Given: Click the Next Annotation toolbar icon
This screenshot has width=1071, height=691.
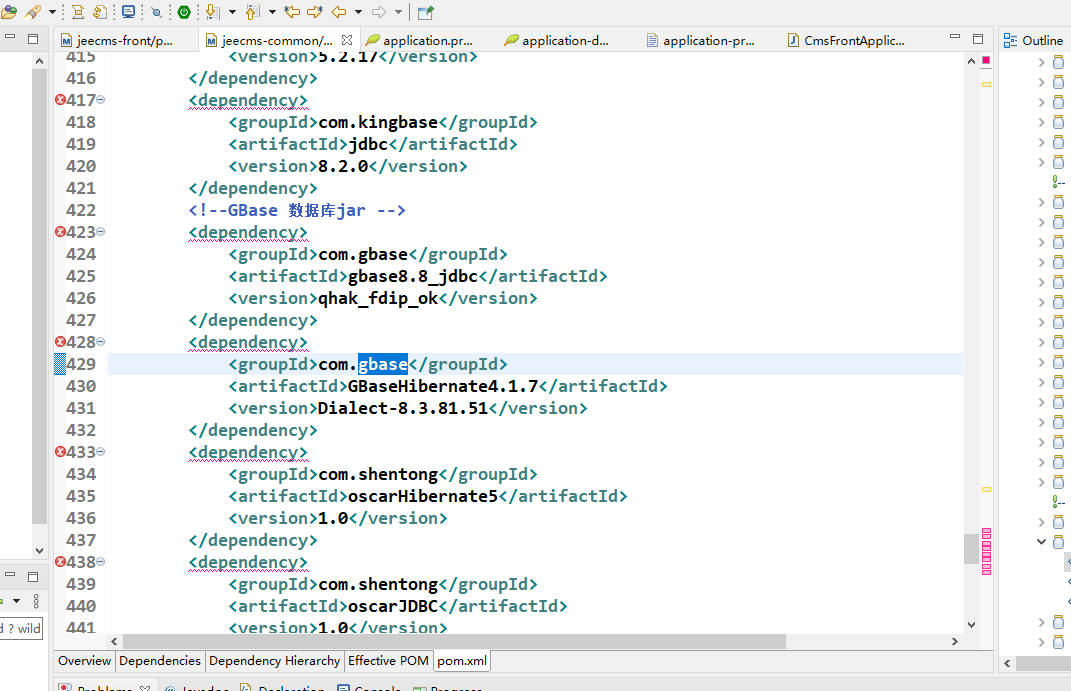Looking at the screenshot, I should pos(212,12).
